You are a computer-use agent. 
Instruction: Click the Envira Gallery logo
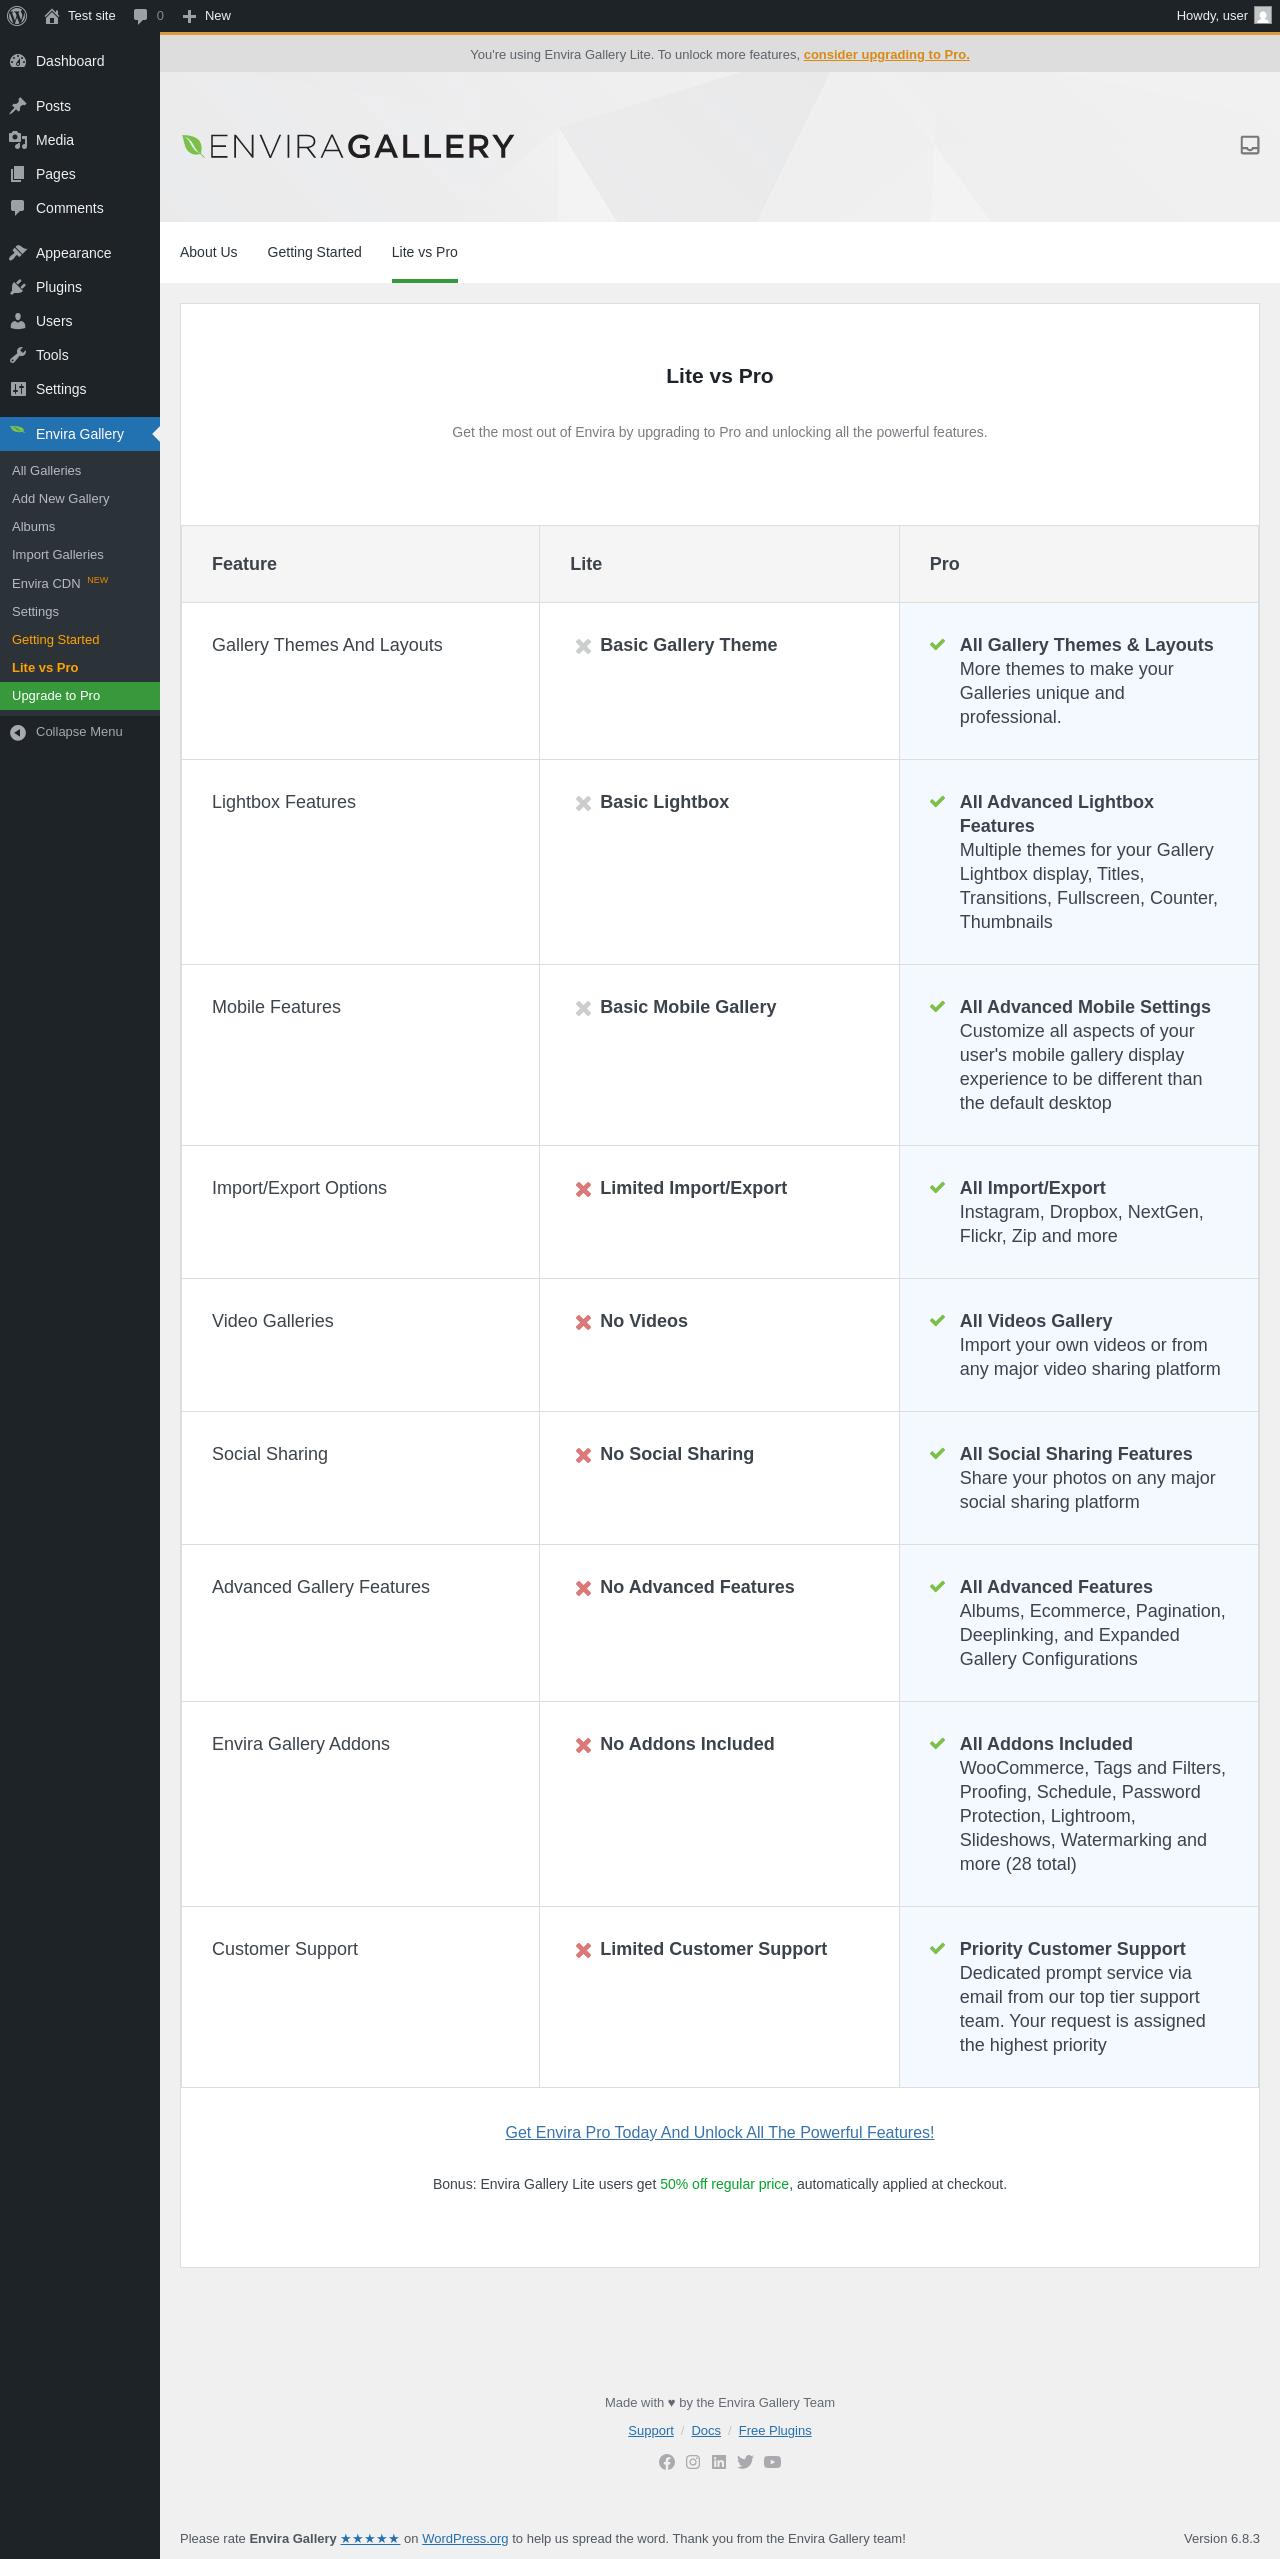[348, 147]
